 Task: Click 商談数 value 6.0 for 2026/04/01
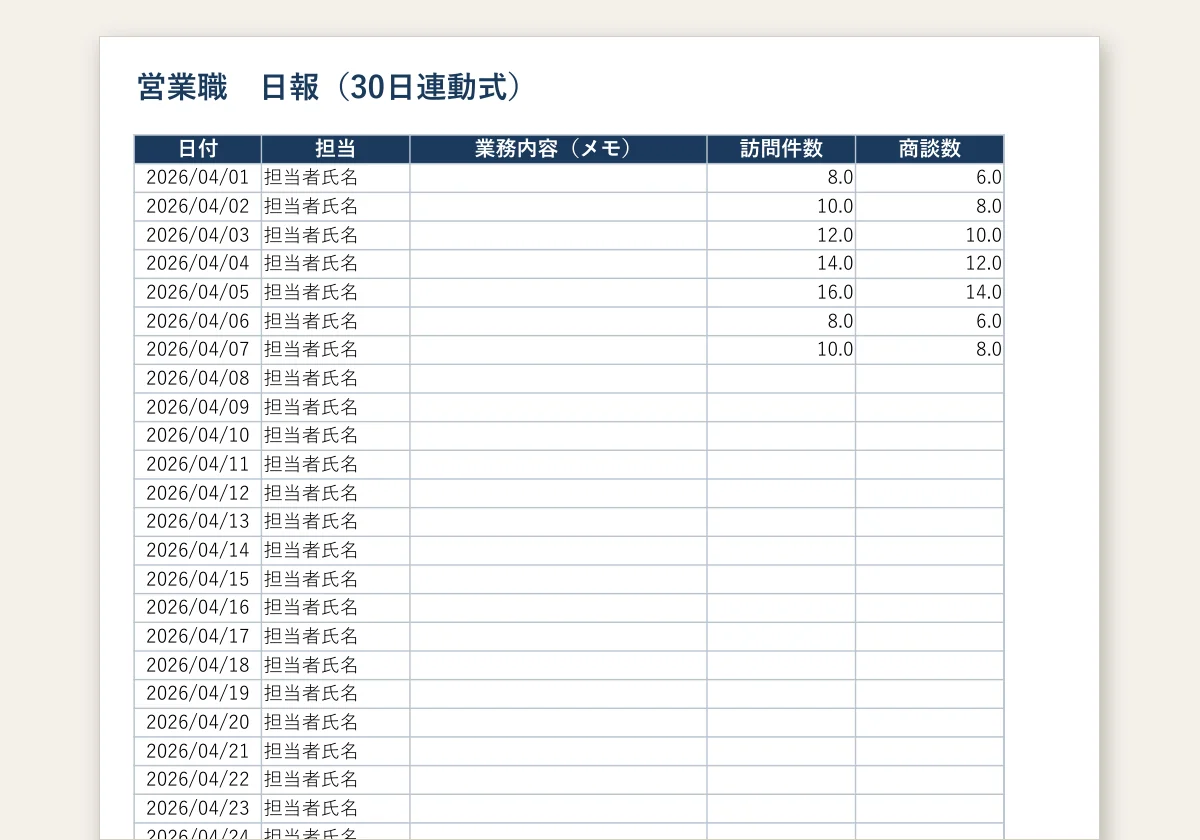[930, 178]
